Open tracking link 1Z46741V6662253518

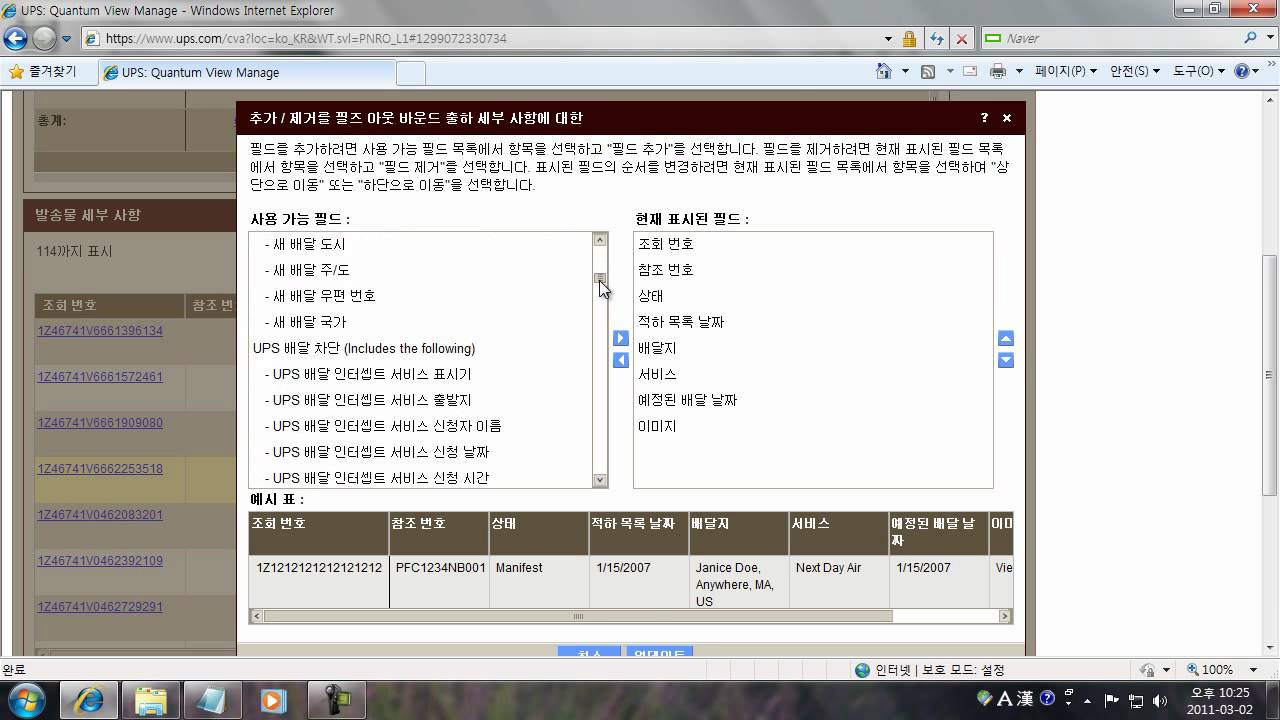[x=100, y=469]
